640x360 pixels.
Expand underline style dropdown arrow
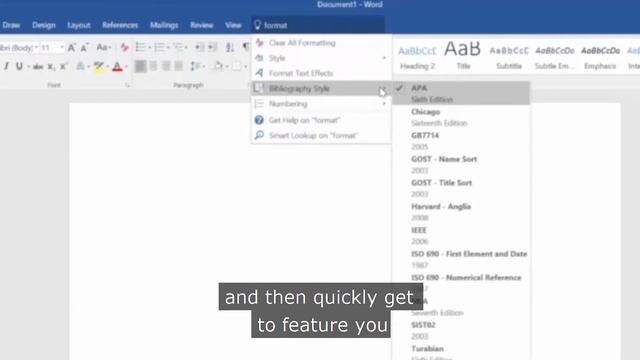point(28,67)
